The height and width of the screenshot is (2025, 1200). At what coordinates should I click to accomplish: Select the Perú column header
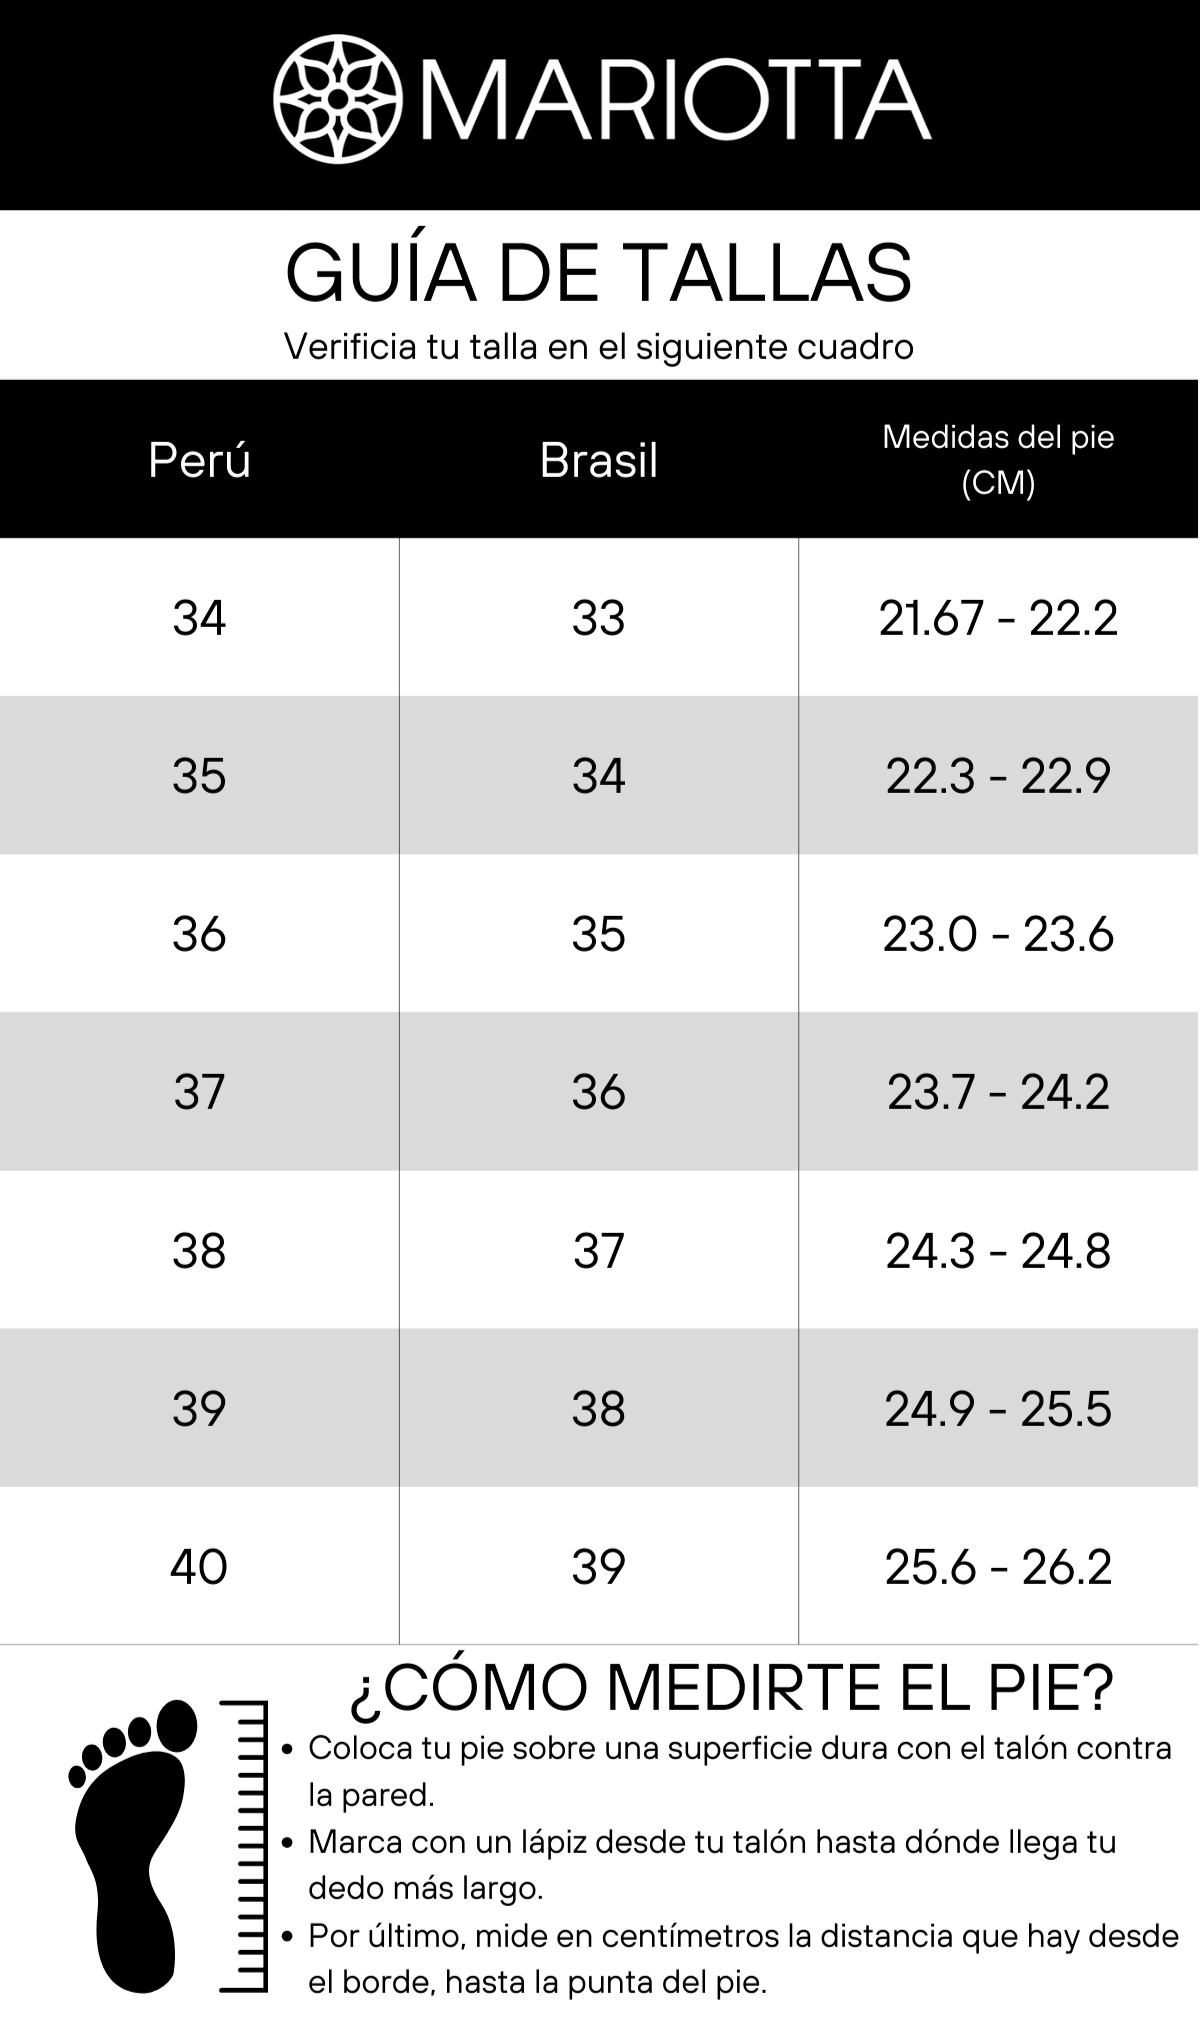click(x=199, y=461)
